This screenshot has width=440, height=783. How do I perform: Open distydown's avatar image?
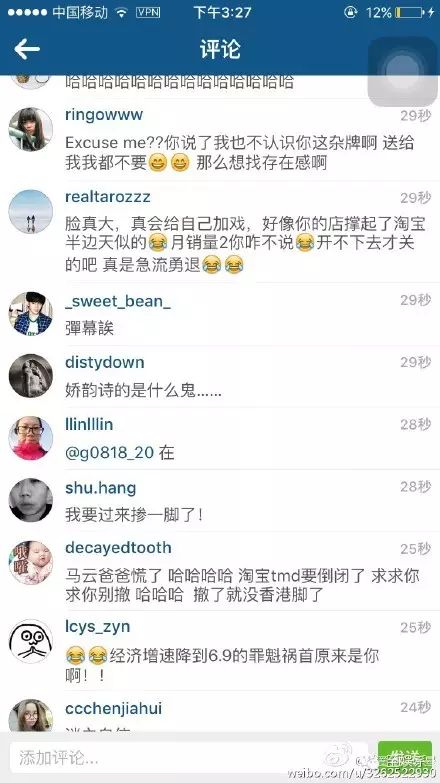coord(30,376)
